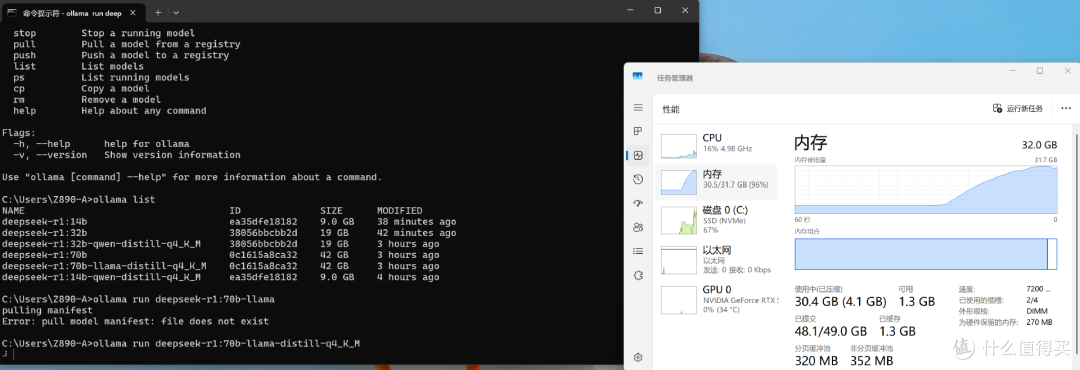Select the Memory 30.5/31.7 GB entry
Image resolution: width=1080 pixels, height=370 pixels.
pos(717,182)
